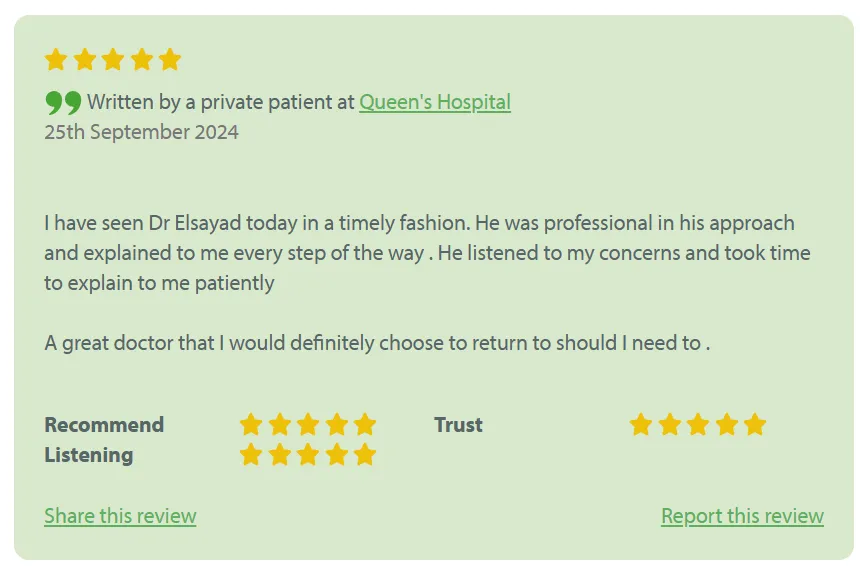Click the 'A great doctor' closing sentence
Screen dimensions: 867x571
tap(377, 343)
